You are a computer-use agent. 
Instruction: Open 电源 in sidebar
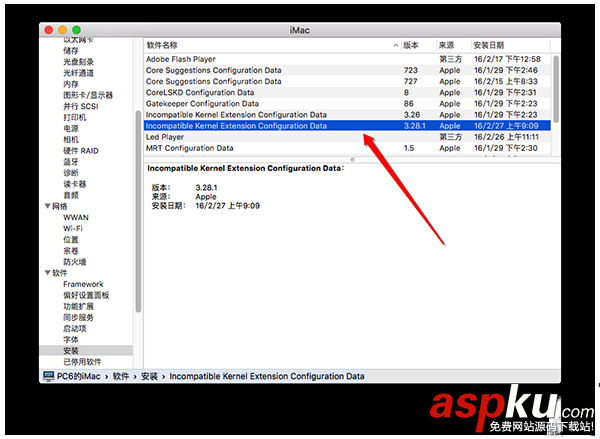(x=71, y=128)
